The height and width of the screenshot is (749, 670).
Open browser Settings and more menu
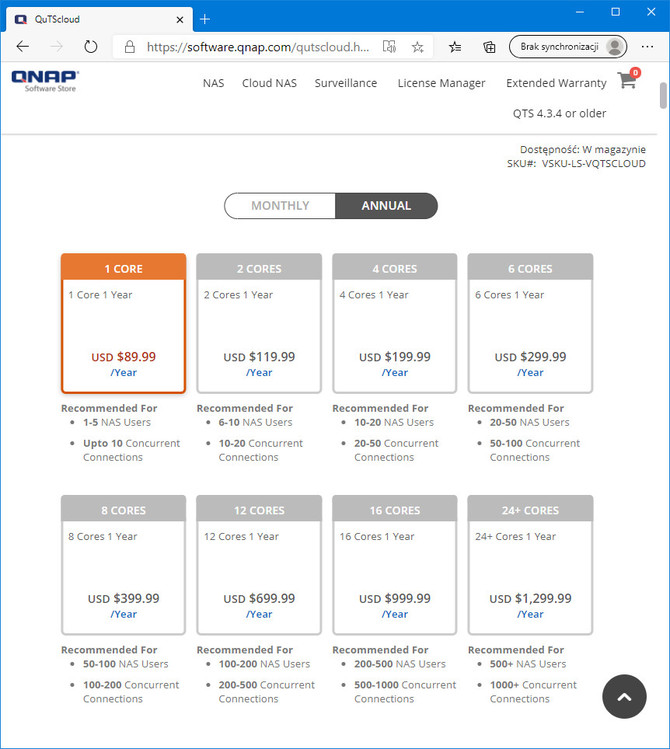pyautogui.click(x=647, y=47)
